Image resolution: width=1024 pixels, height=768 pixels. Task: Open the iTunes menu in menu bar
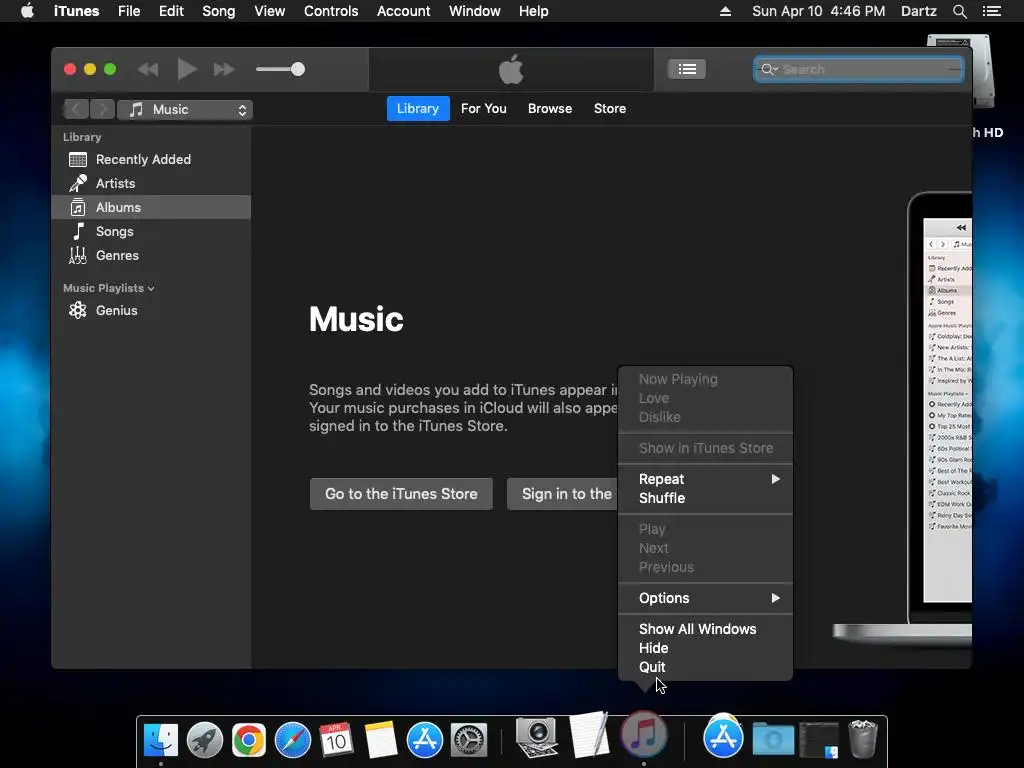coord(76,11)
